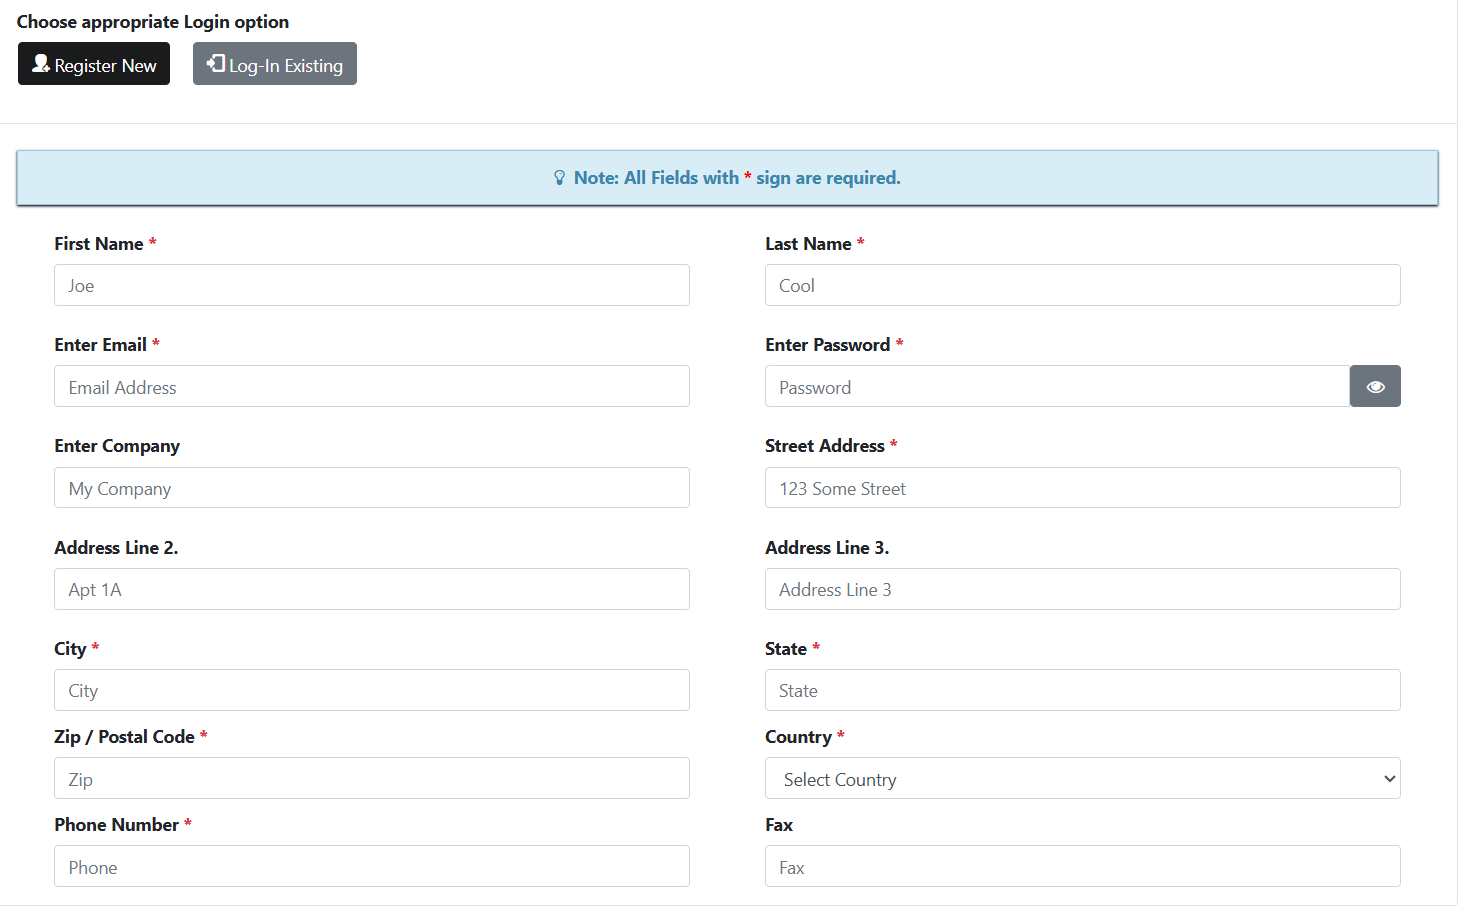Viewport: 1484px width, 909px height.
Task: Click the Address Line 3 input field
Action: pos(1082,589)
